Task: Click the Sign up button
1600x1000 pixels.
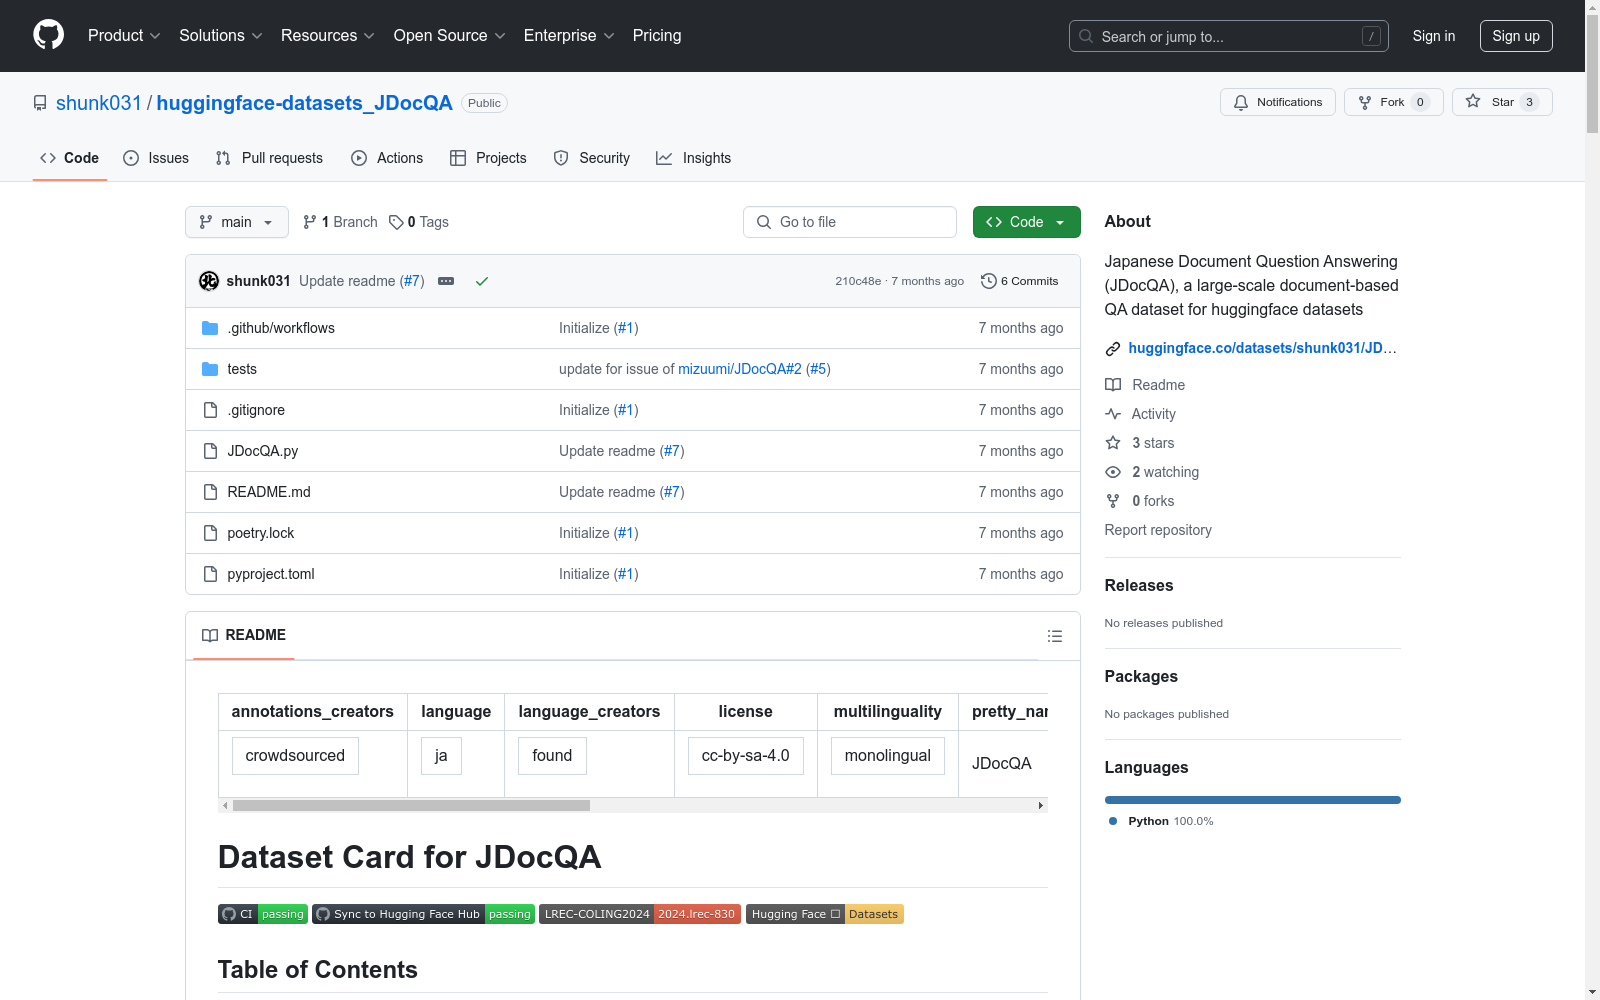Action: click(1516, 36)
